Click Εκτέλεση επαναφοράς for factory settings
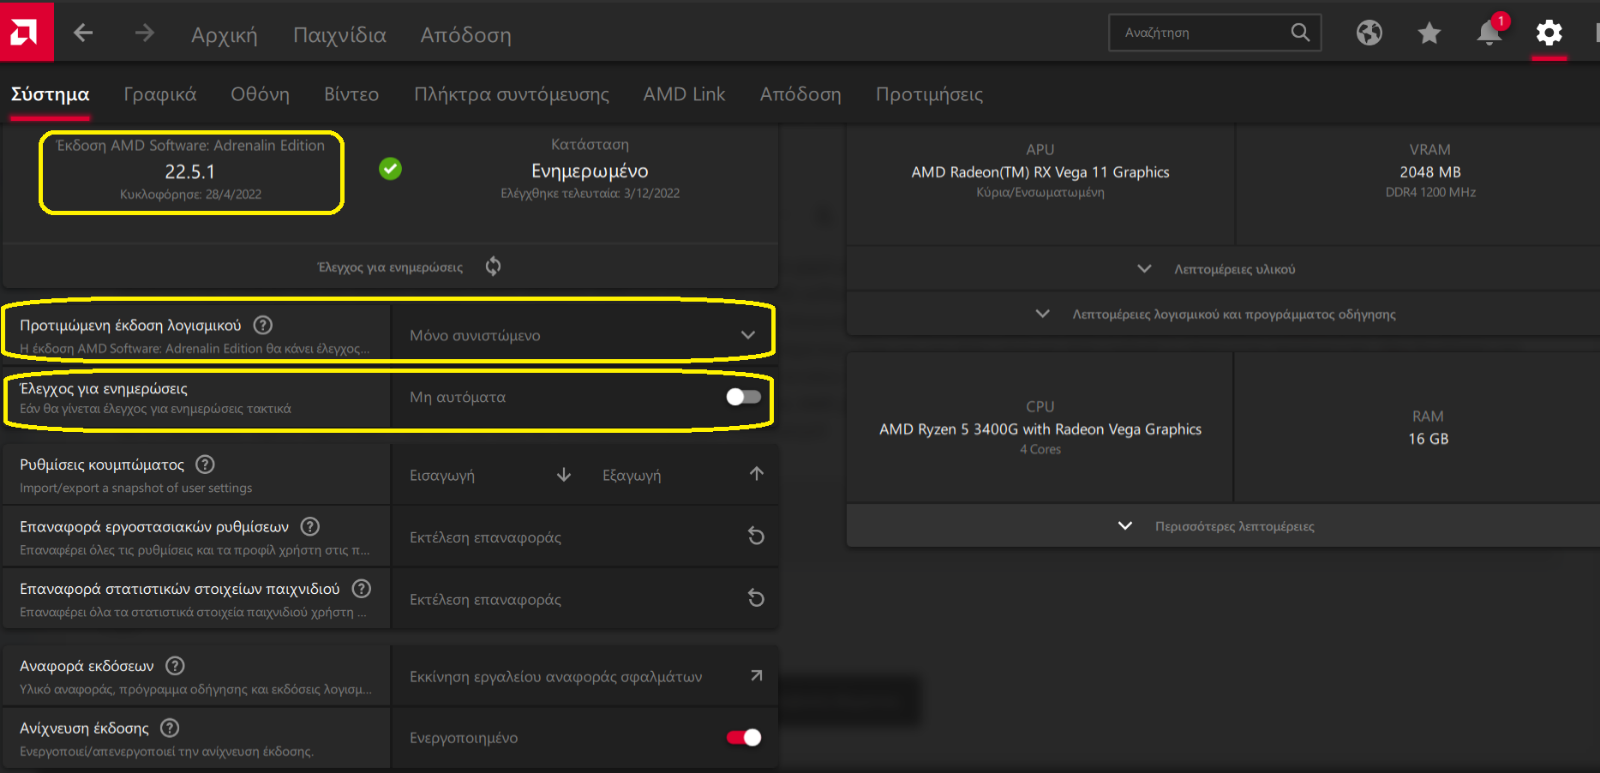 tap(584, 537)
